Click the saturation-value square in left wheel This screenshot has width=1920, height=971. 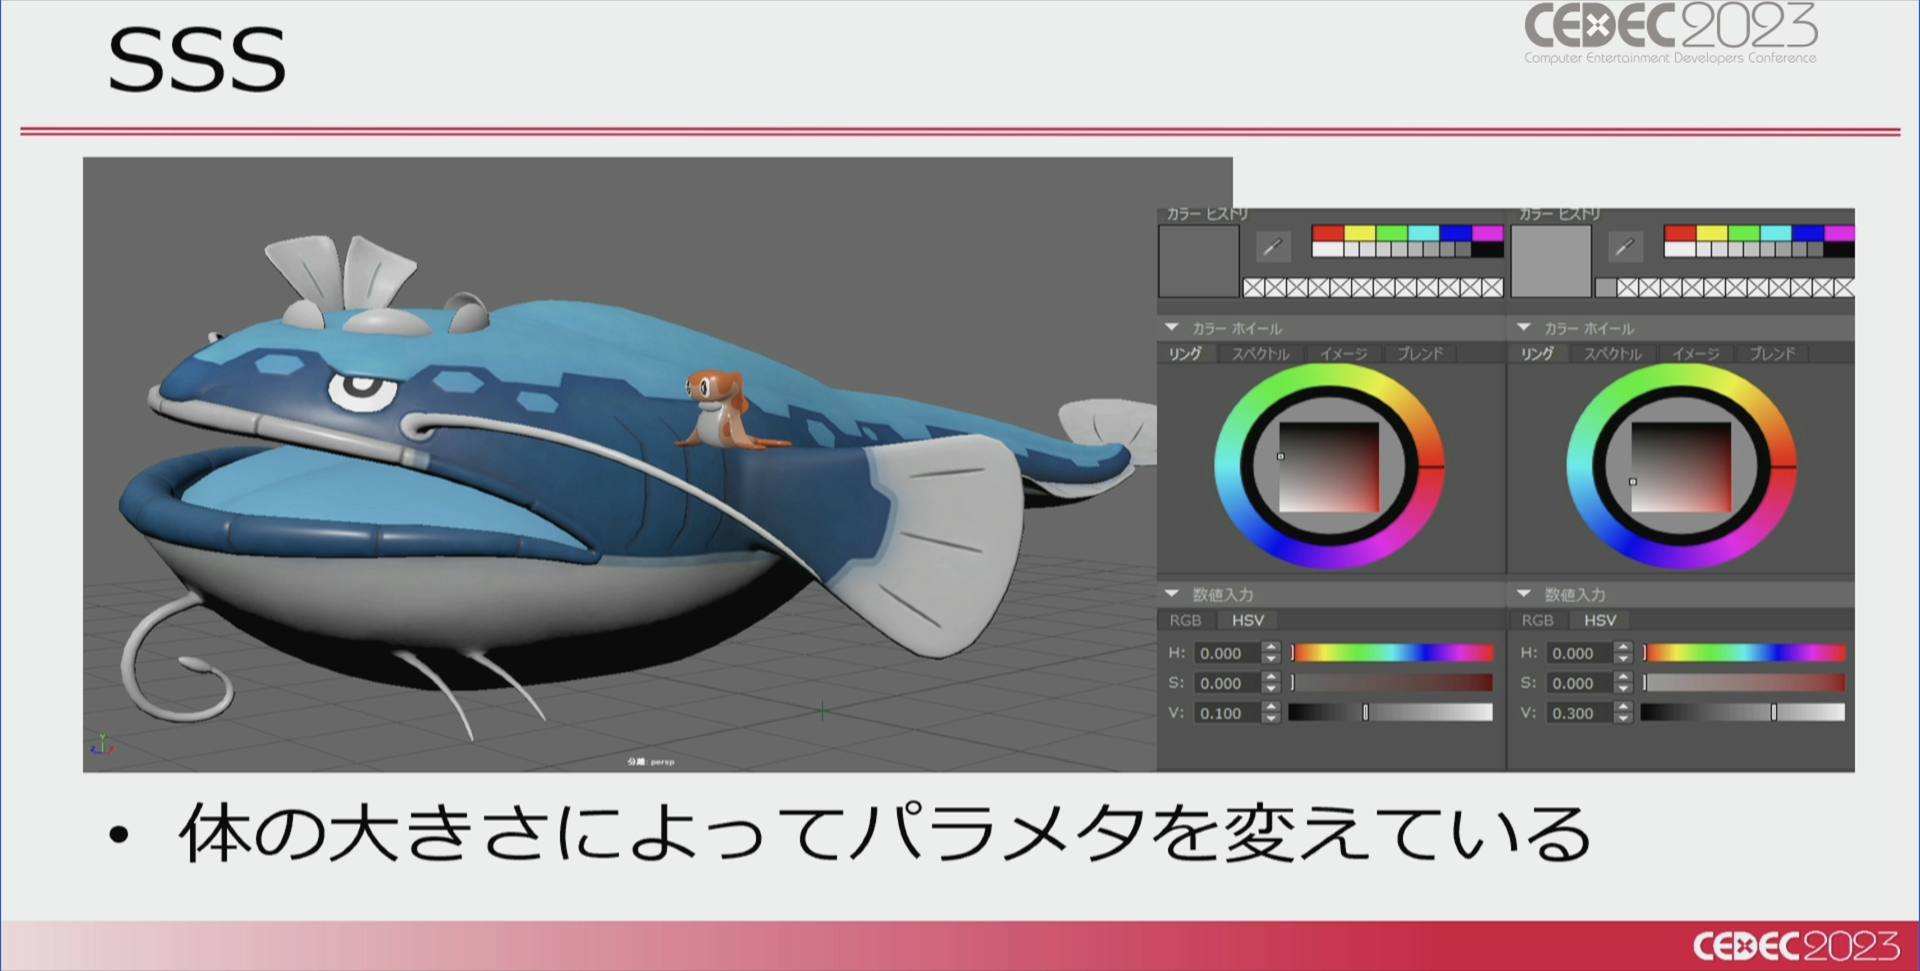point(1329,467)
